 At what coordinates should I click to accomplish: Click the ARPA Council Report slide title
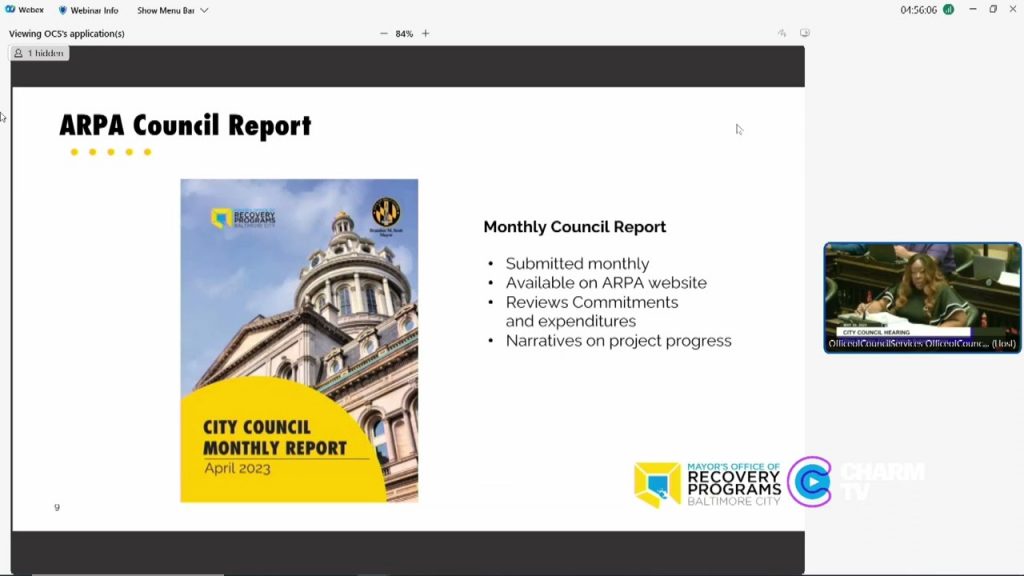click(185, 125)
